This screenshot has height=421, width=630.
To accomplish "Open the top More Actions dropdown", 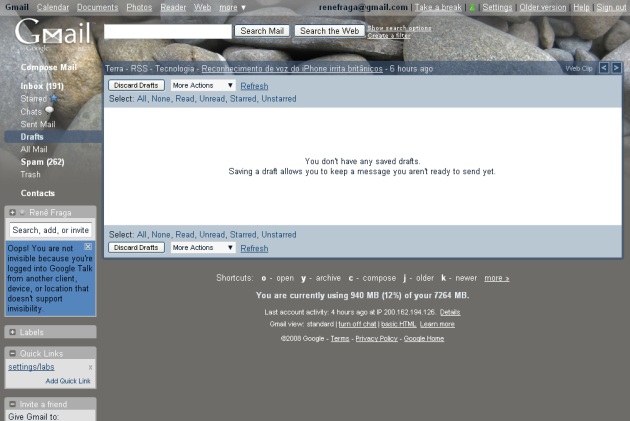I will 202,85.
